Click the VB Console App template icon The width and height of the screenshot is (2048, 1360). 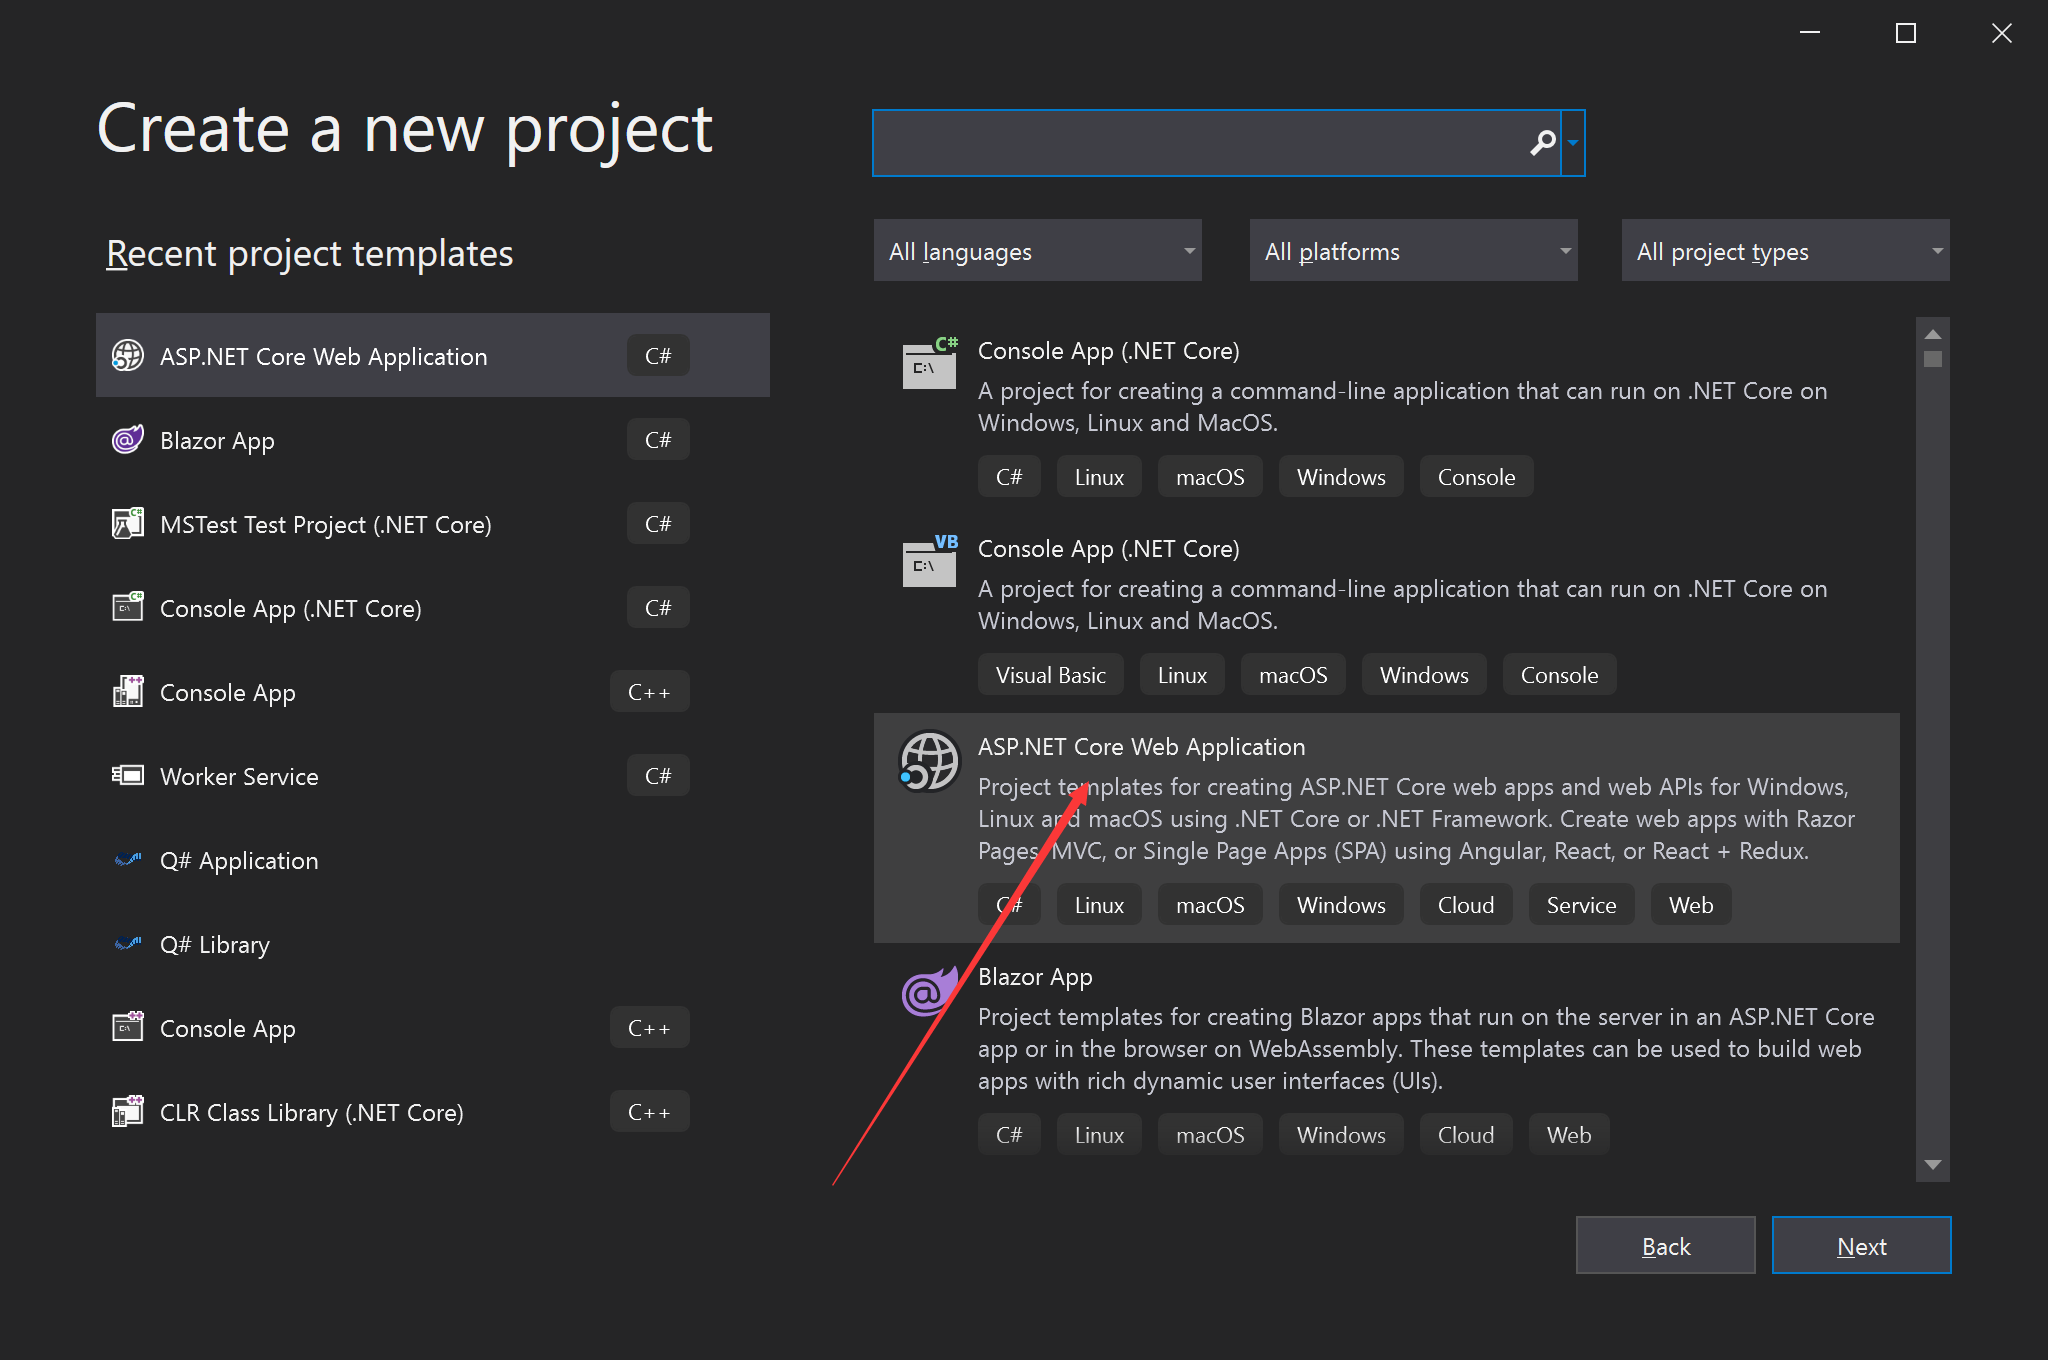coord(930,563)
